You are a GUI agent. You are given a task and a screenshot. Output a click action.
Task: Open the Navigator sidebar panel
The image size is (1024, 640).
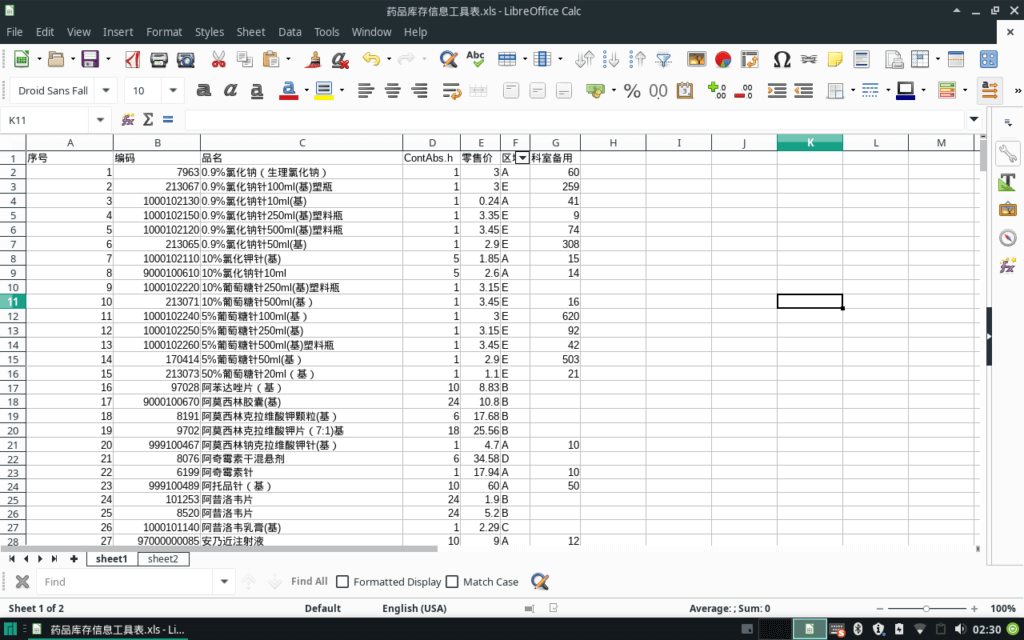click(1007, 238)
